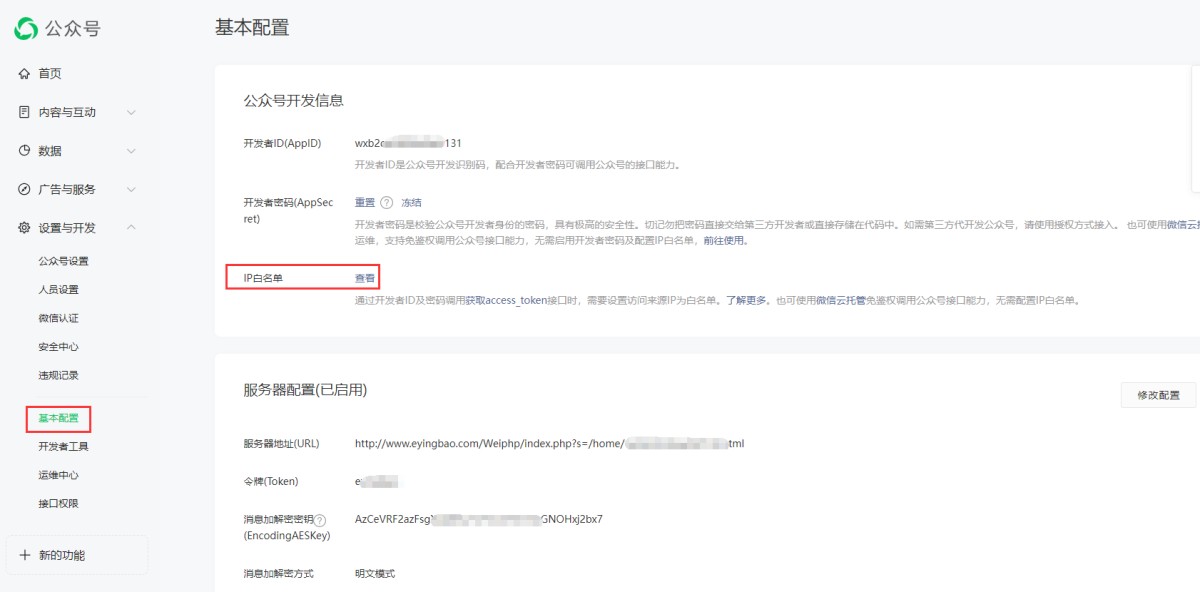The image size is (1200, 592).
Task: Click the 数据 clock chart icon
Action: 24,151
